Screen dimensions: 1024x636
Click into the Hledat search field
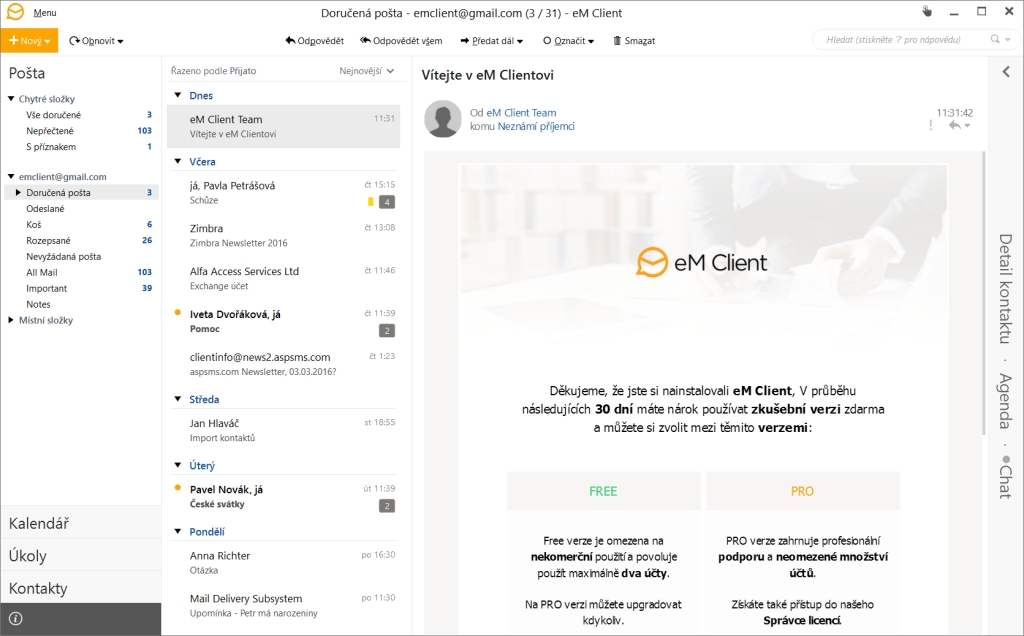pyautogui.click(x=900, y=40)
